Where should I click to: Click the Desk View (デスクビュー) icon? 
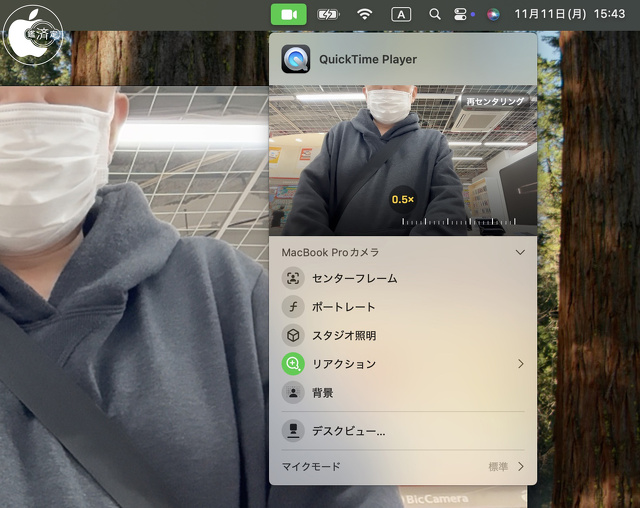[x=294, y=431]
